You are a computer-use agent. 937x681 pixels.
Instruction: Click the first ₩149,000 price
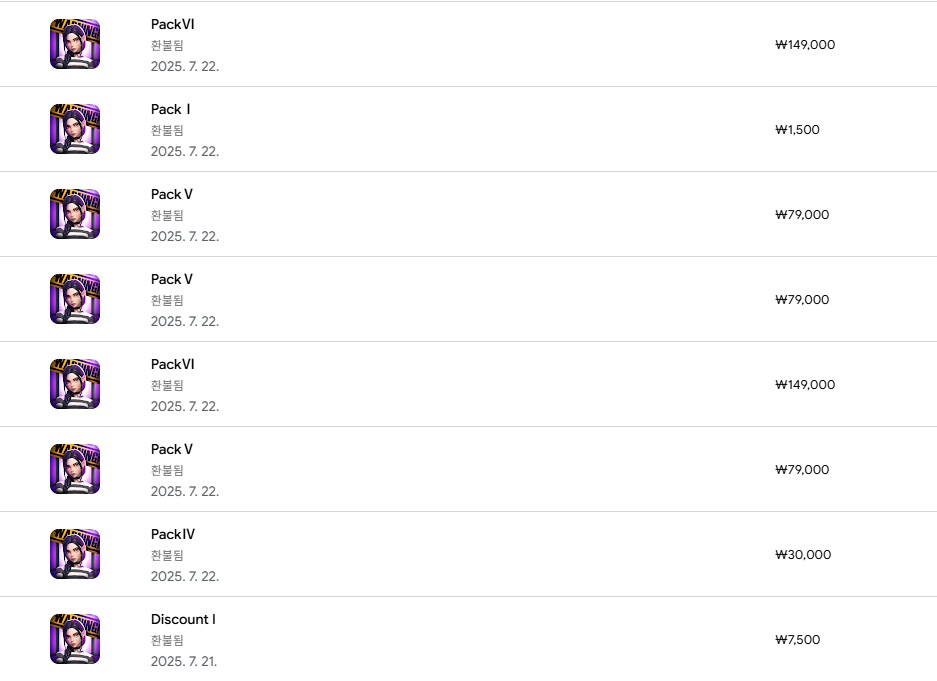(x=805, y=45)
